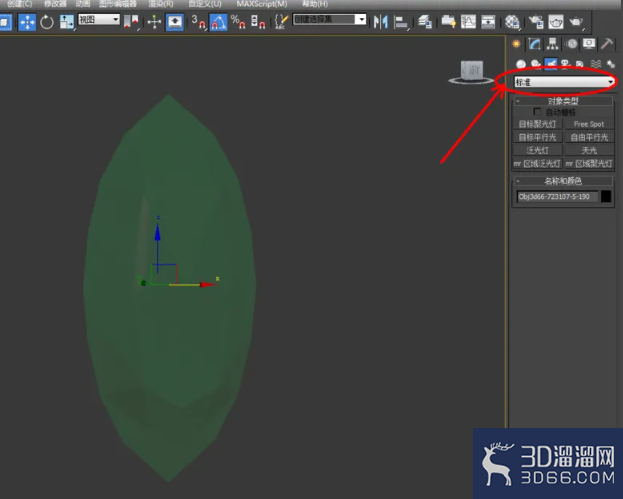623x499 pixels.
Task: Enable the 自动栅格 checkbox
Action: [537, 112]
